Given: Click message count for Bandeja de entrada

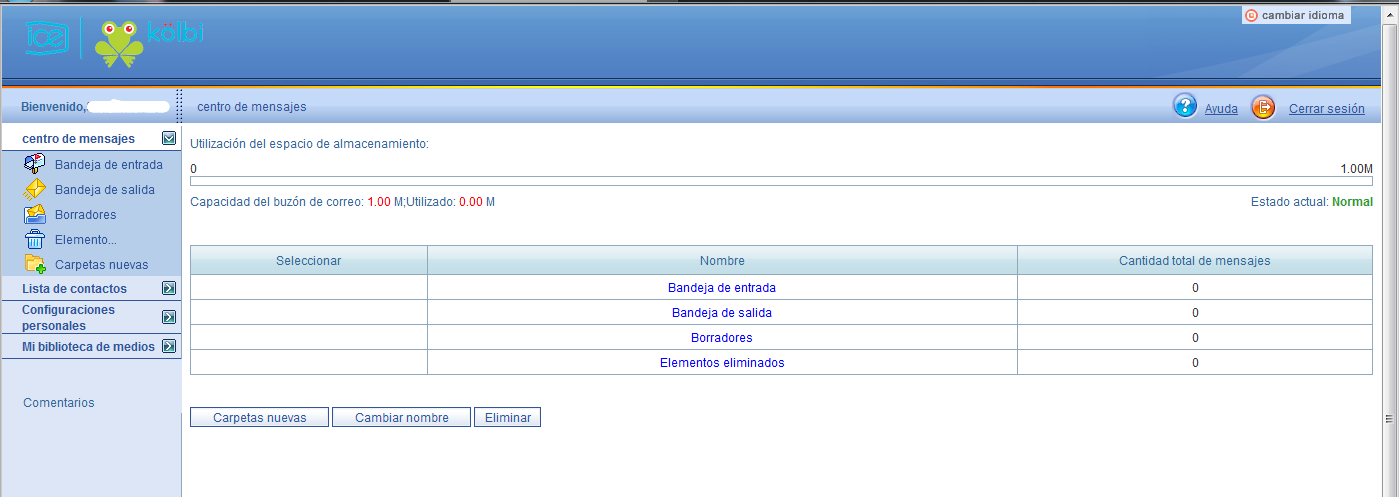Looking at the screenshot, I should (x=1195, y=288).
